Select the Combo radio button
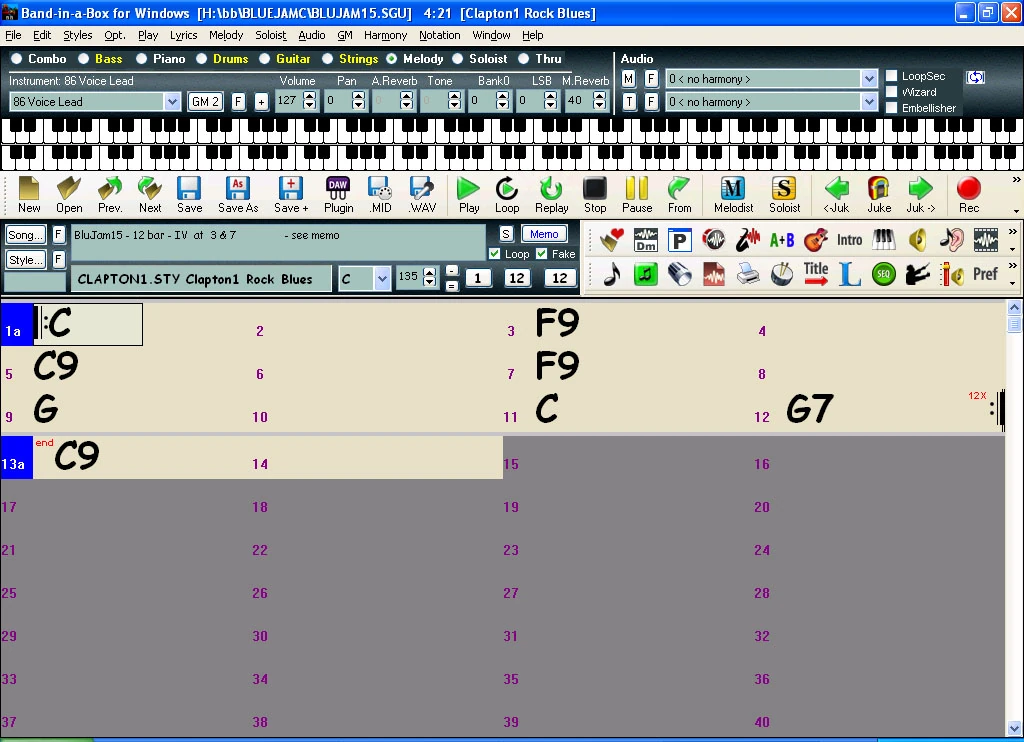The width and height of the screenshot is (1024, 742). pyautogui.click(x=17, y=59)
